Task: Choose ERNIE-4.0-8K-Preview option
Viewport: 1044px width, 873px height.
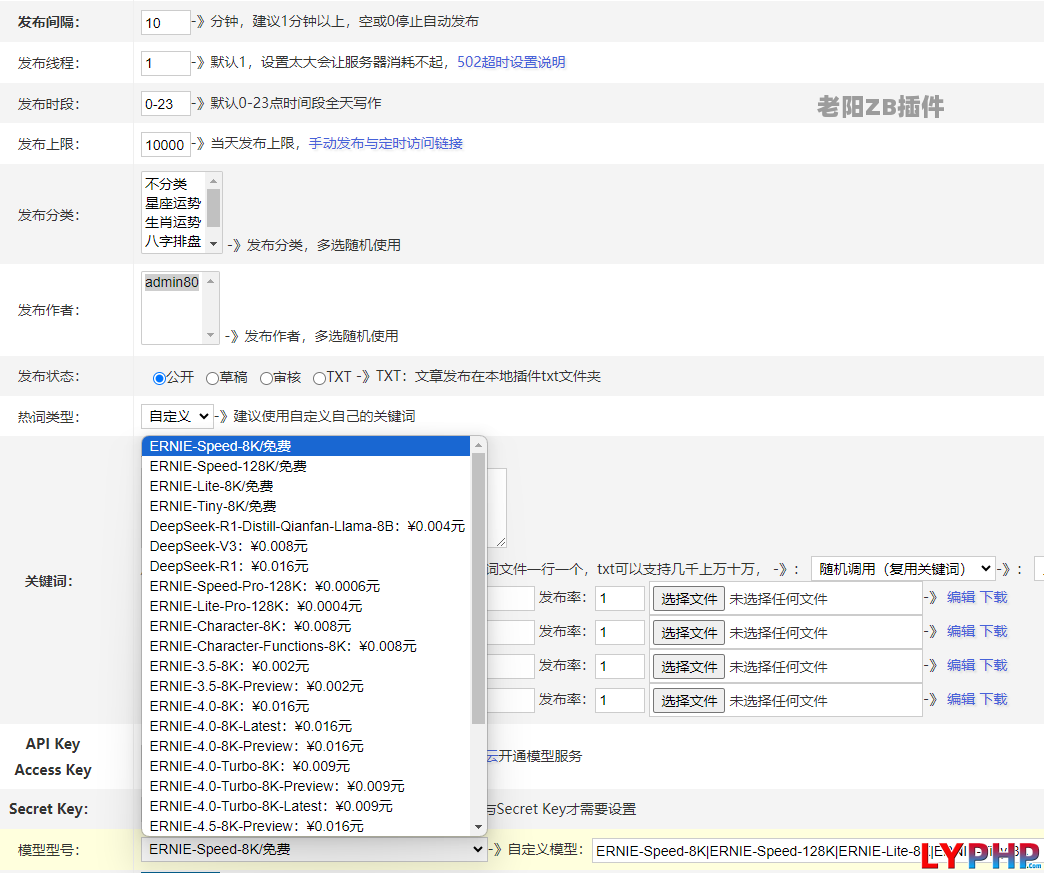Action: 306,746
